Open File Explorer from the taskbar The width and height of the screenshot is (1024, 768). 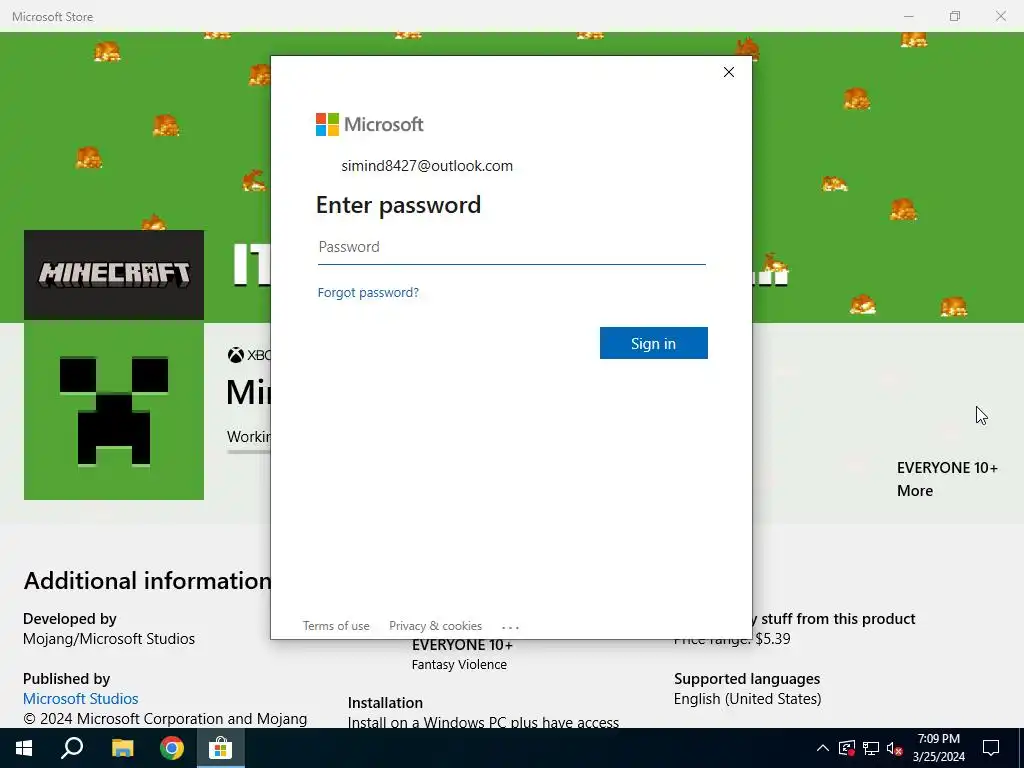coord(122,748)
